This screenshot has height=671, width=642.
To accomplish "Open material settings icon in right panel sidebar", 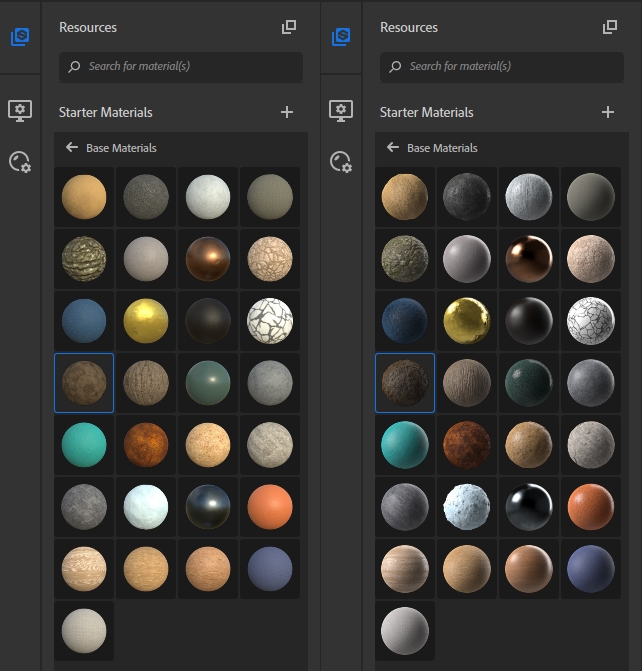I will click(341, 162).
